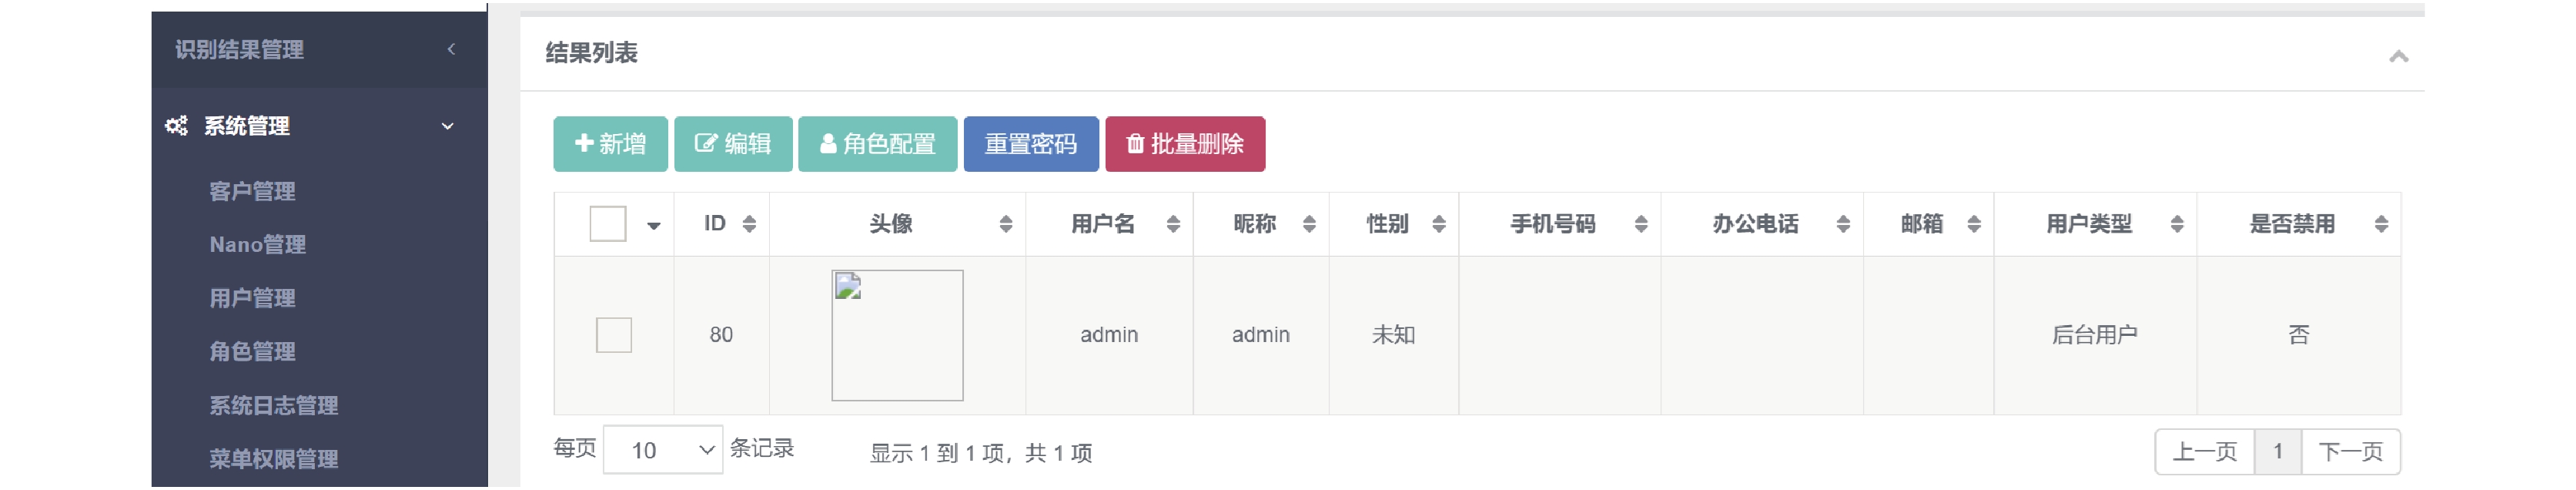Sort by 性别 column arrows
Image resolution: width=2576 pixels, height=490 pixels.
click(x=1439, y=224)
